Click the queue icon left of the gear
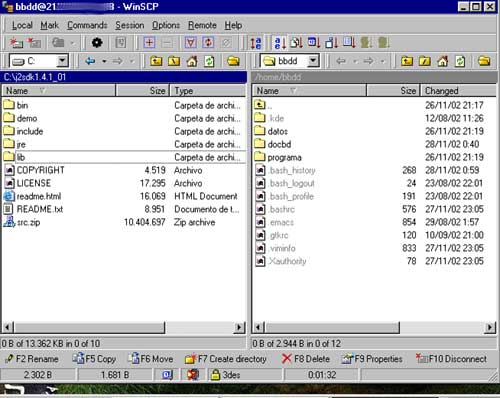The height and width of the screenshot is (398, 500). [x=58, y=43]
